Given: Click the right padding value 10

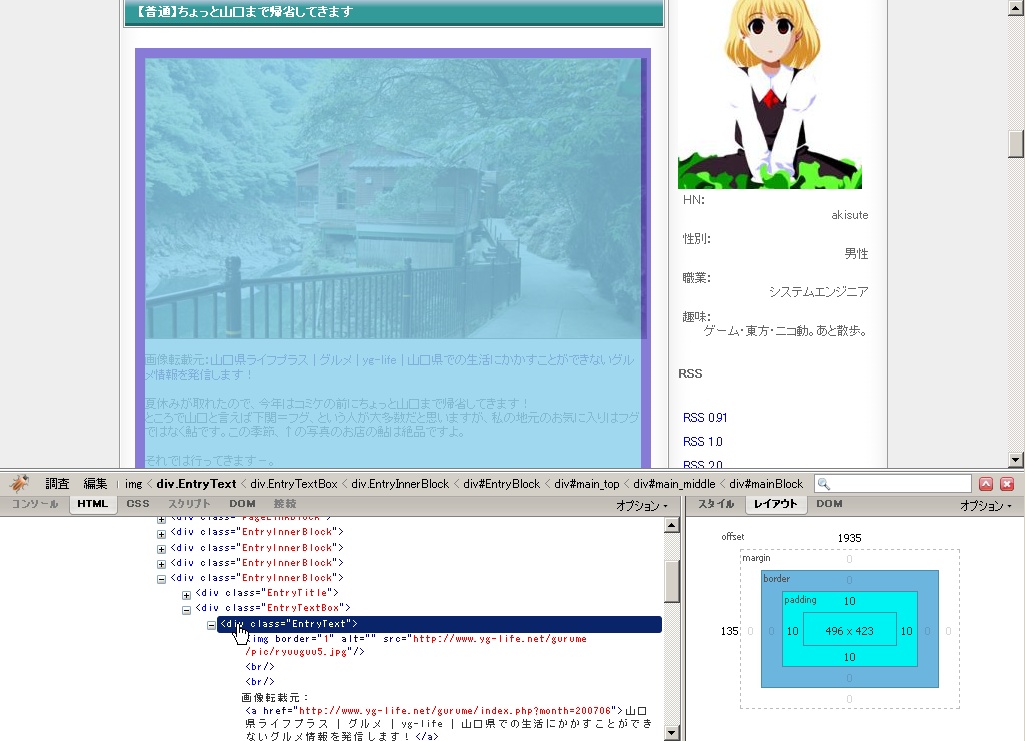Looking at the screenshot, I should click(906, 631).
